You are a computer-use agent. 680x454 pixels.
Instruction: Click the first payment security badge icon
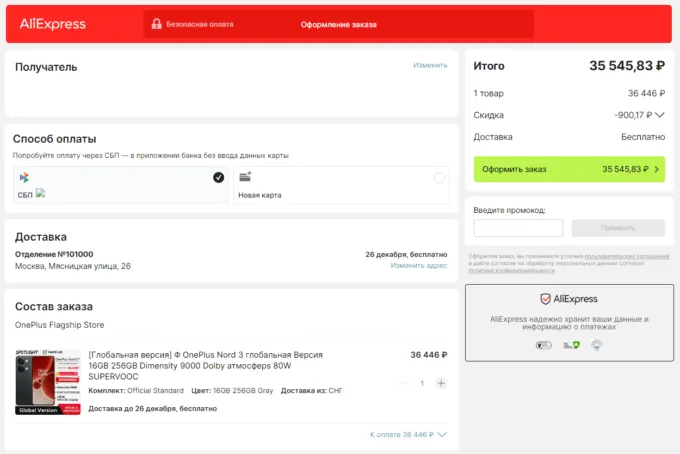[x=543, y=345]
